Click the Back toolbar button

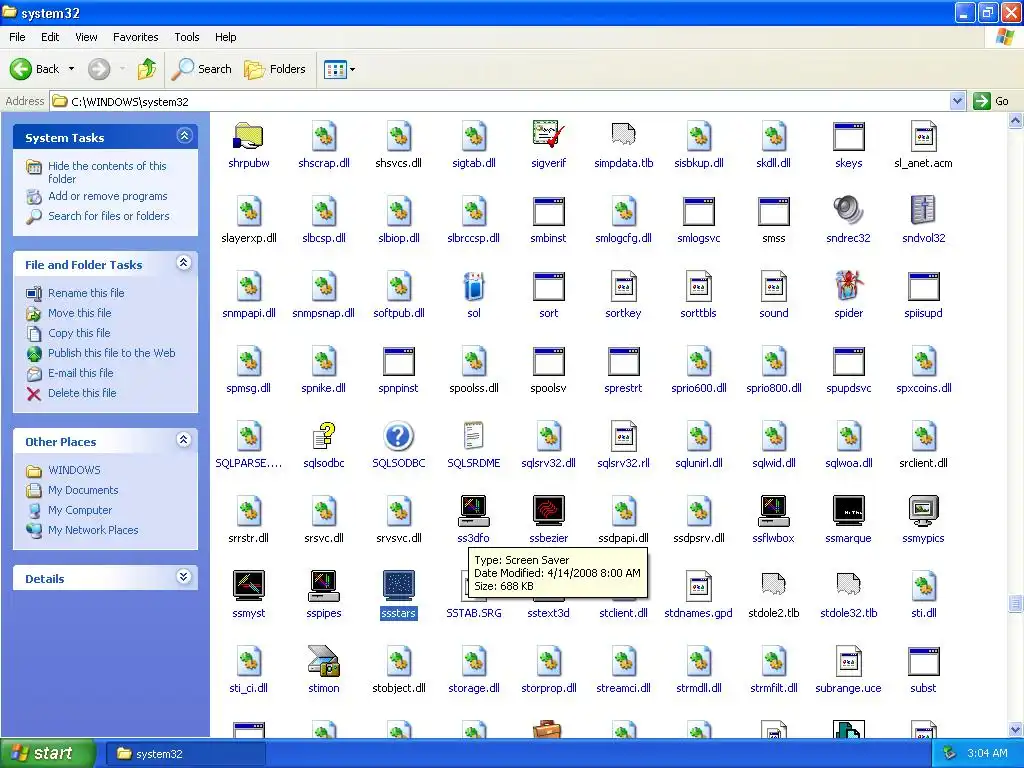pos(35,69)
